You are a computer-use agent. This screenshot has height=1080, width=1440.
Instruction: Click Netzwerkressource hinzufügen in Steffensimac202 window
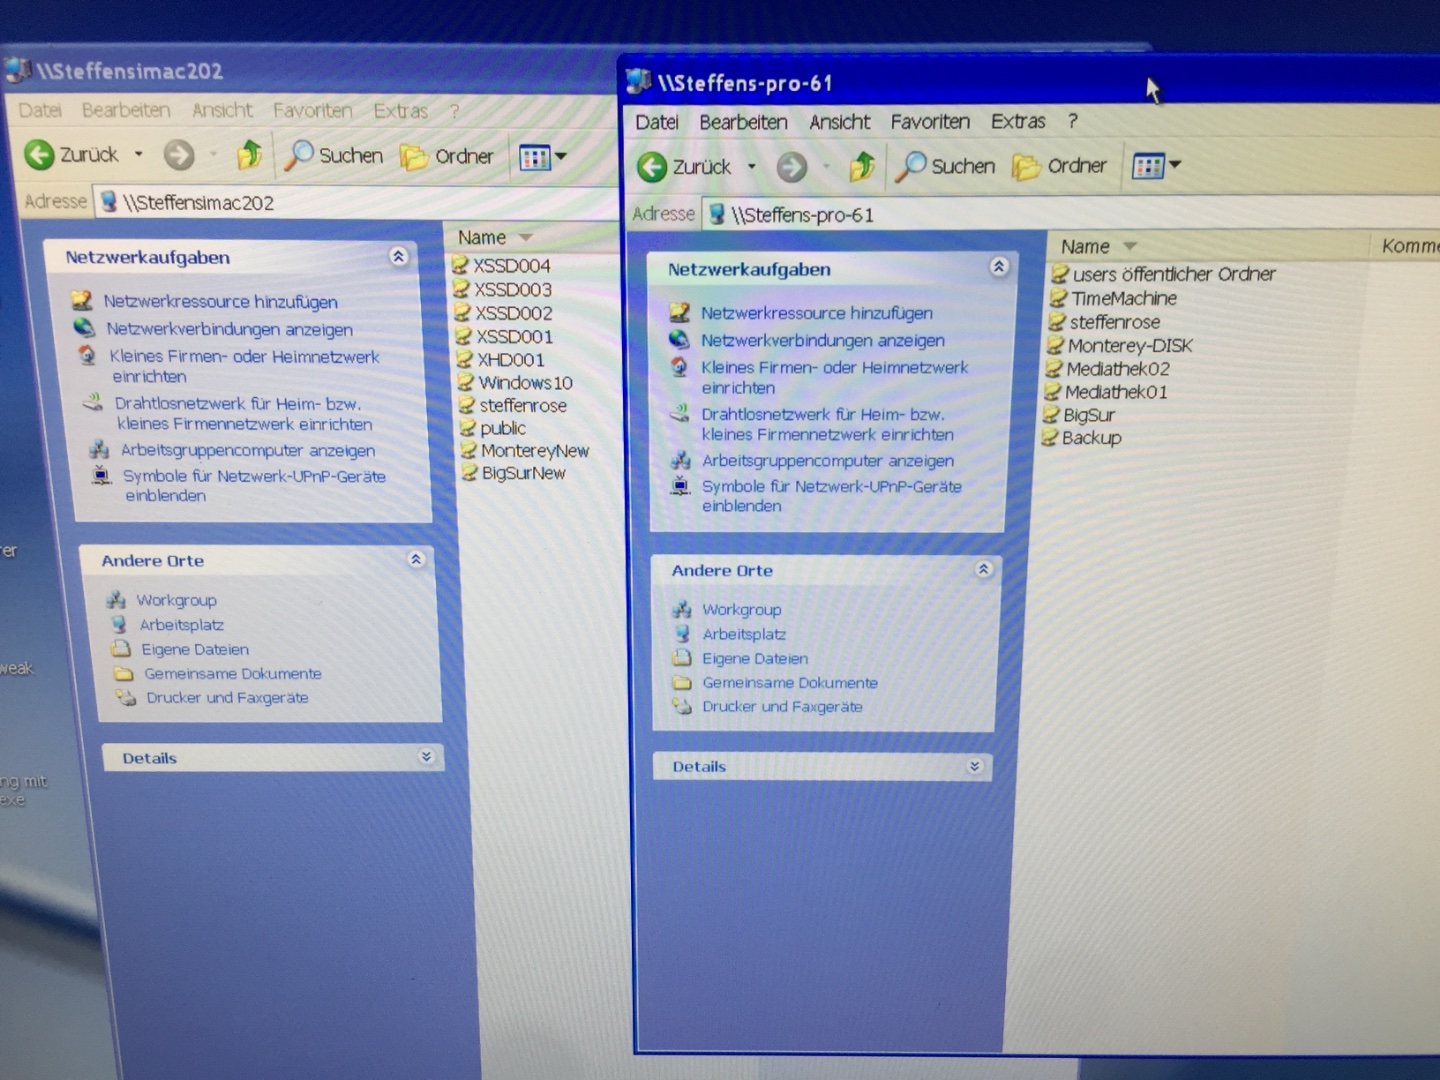point(220,301)
